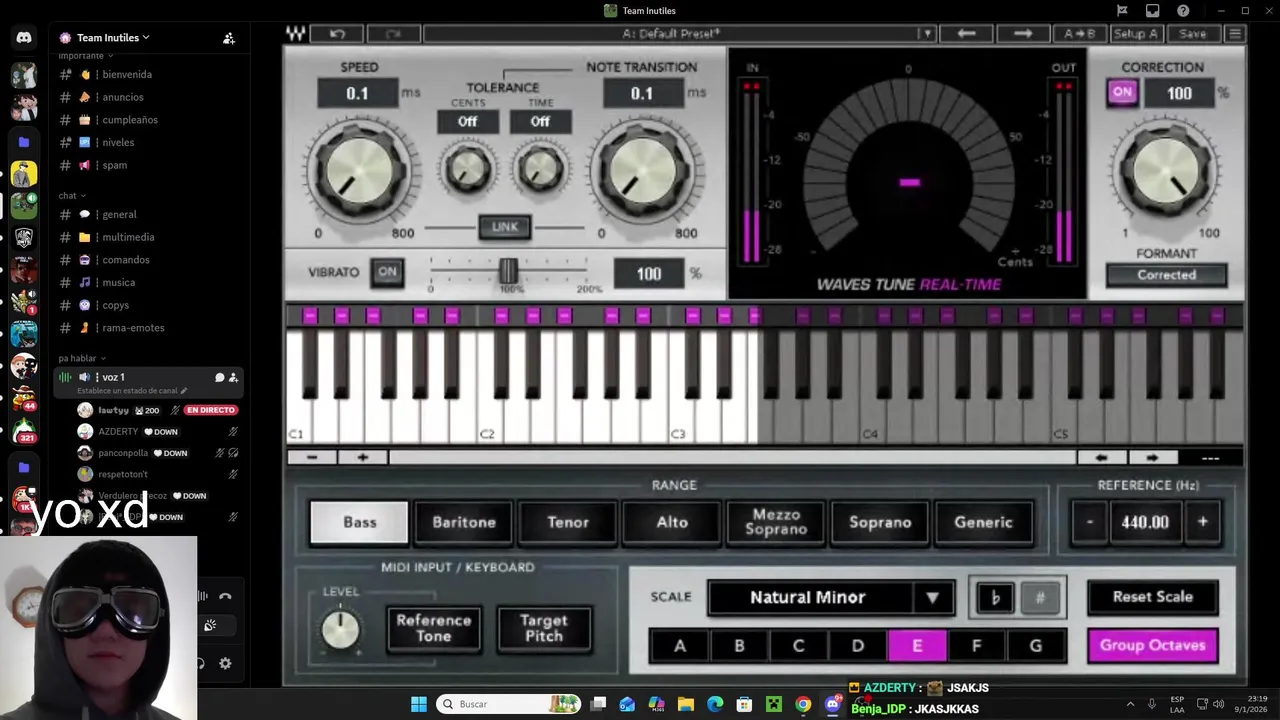Screen dimensions: 1280x720
Task: Load previous preset with left arrow
Action: pos(966,34)
